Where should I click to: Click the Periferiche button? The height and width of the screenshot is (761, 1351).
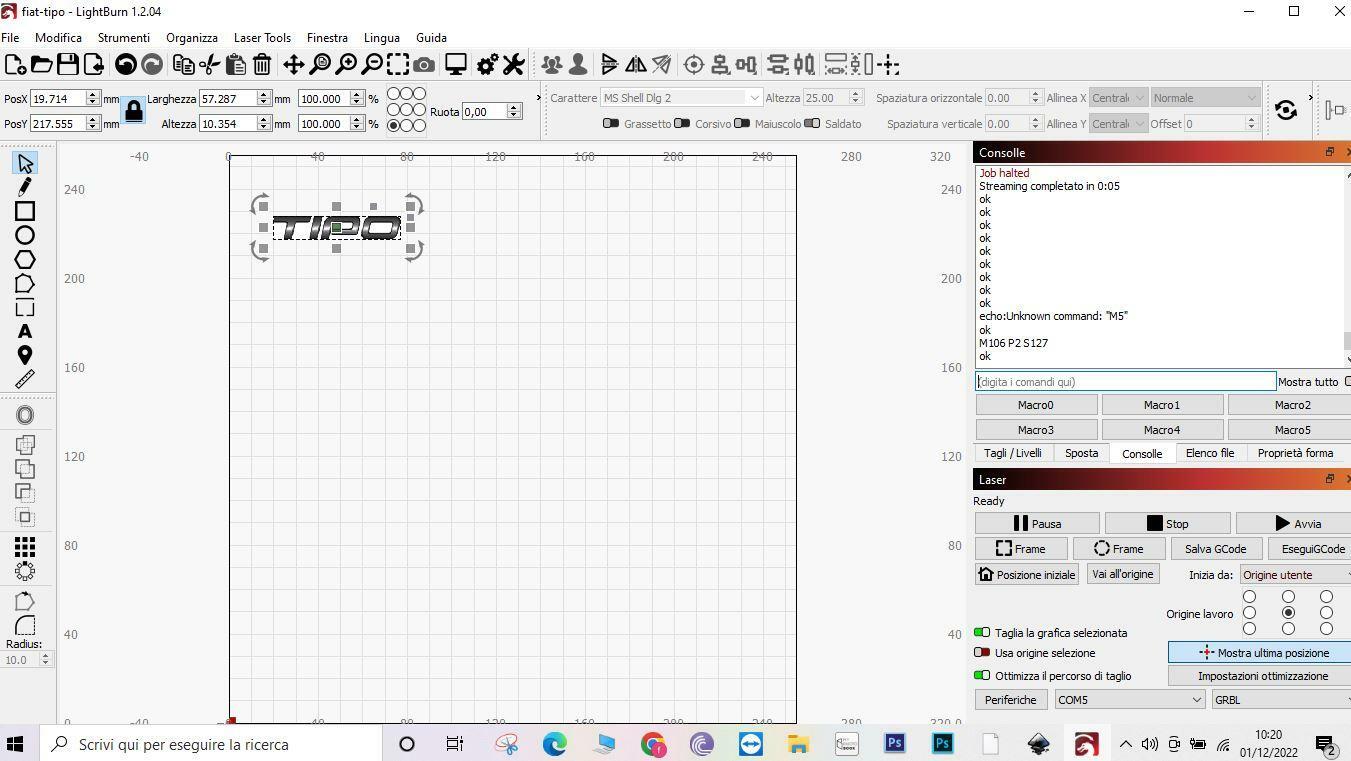(1010, 700)
